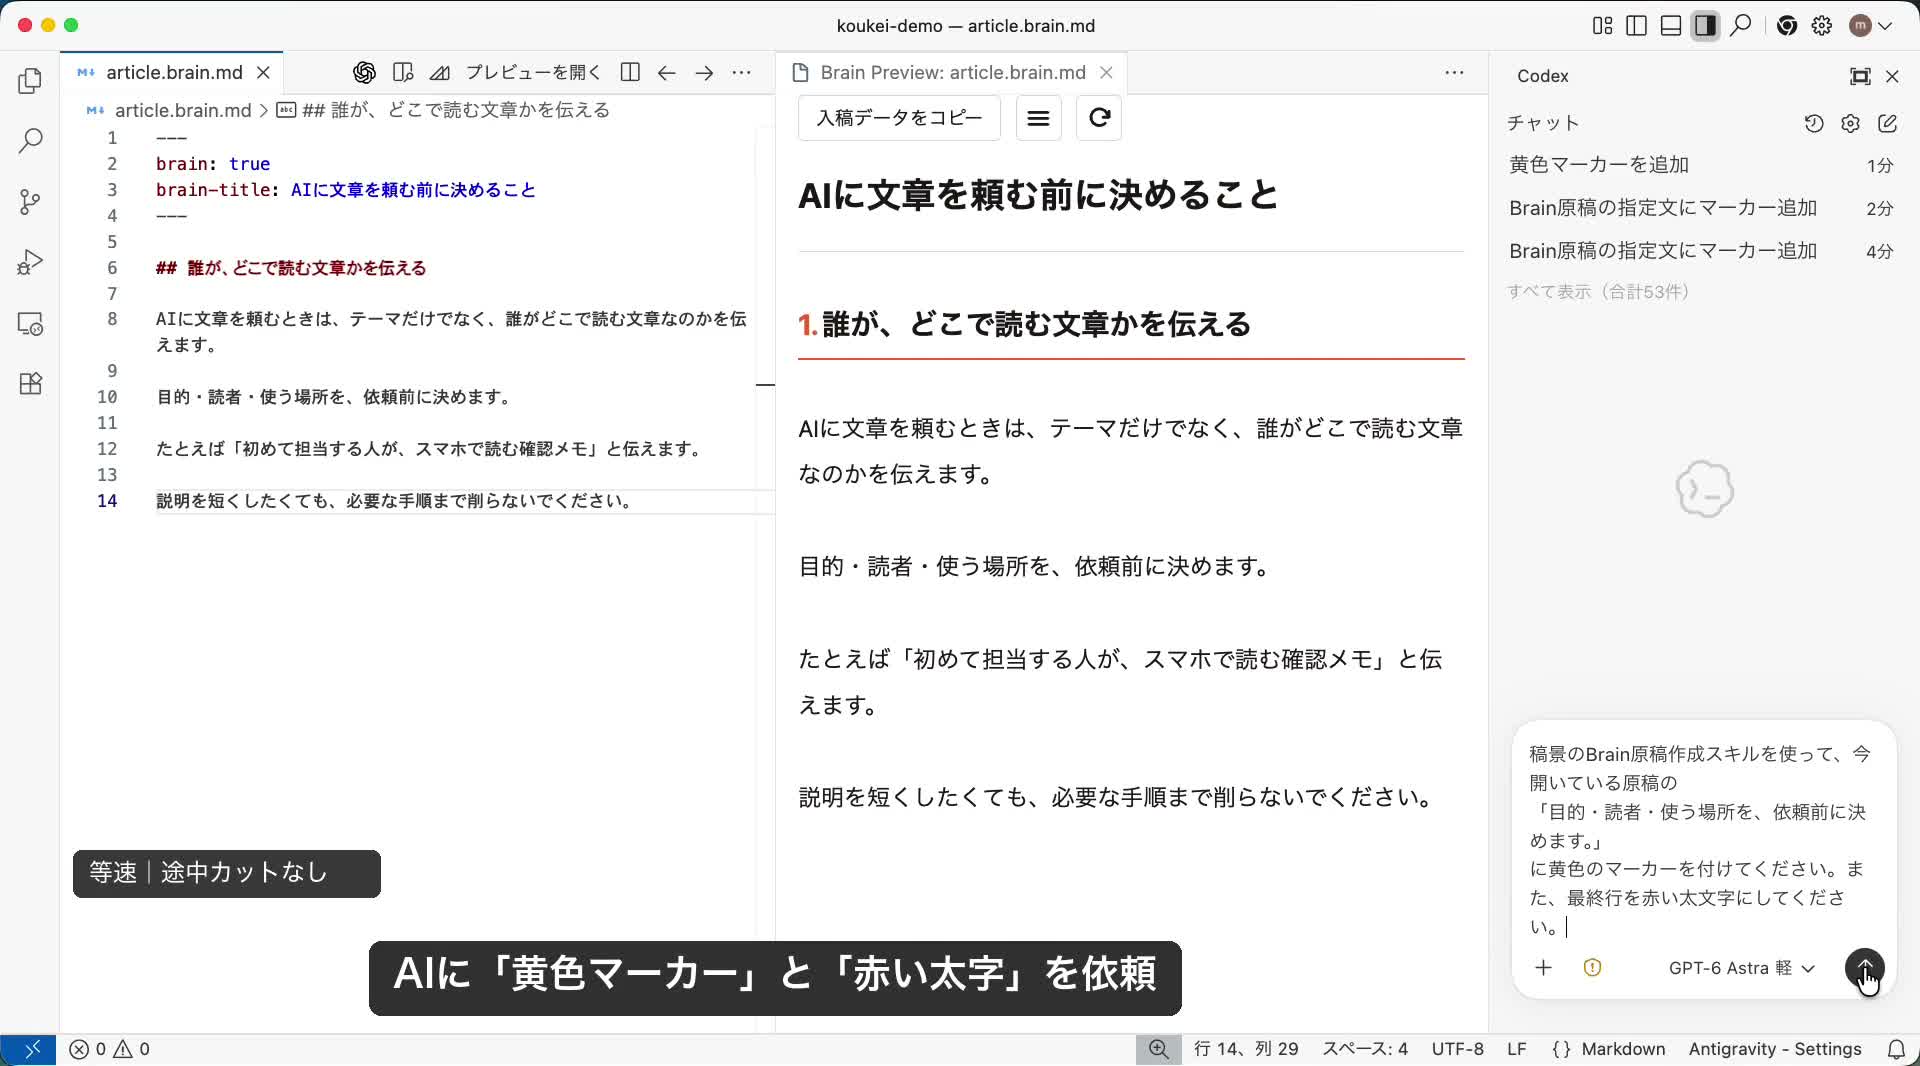Click the Codex (OpenAI) icon in the editor toolbar
Image resolution: width=1920 pixels, height=1066 pixels.
pos(364,72)
